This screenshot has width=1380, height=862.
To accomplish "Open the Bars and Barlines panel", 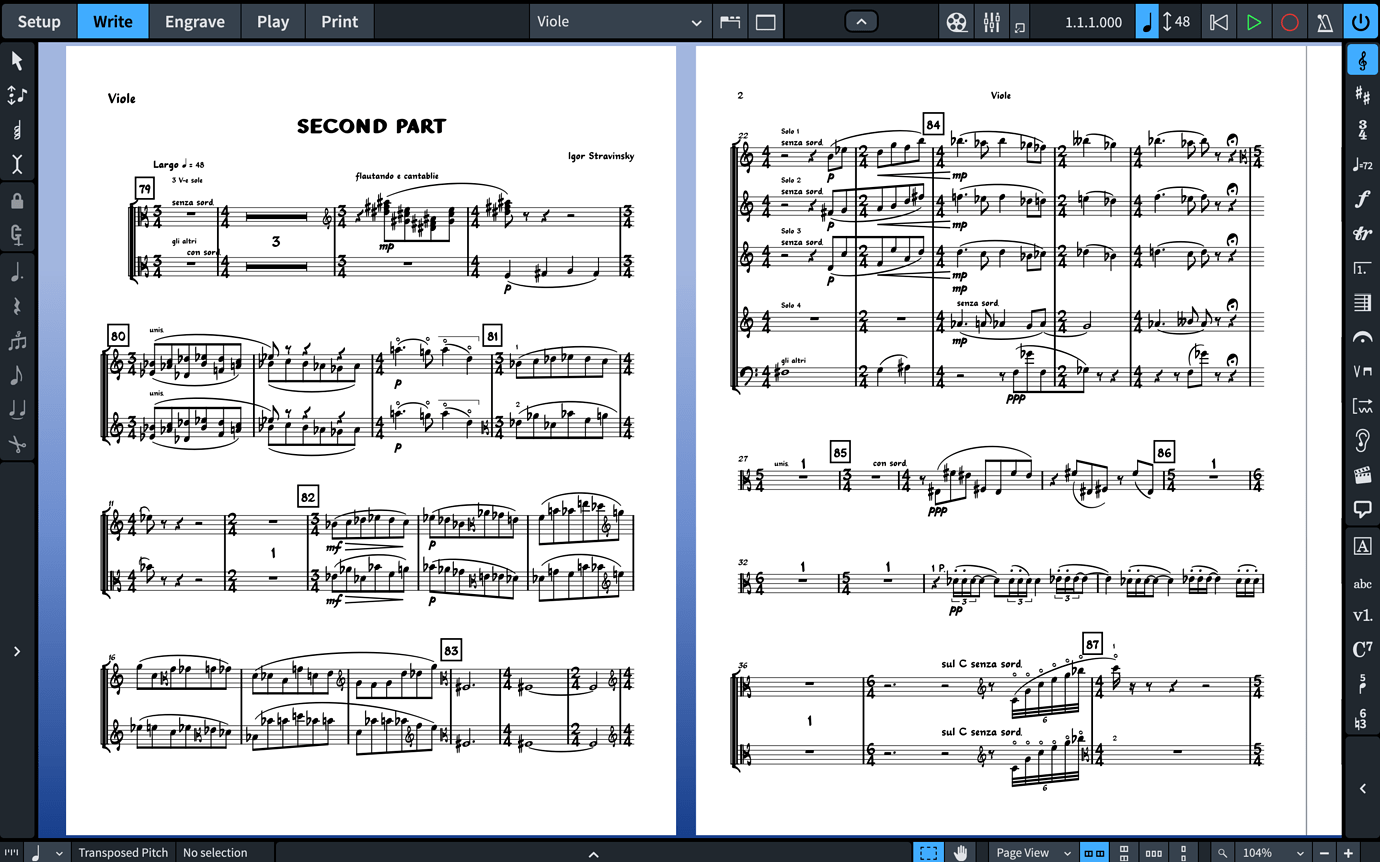I will pyautogui.click(x=1362, y=303).
